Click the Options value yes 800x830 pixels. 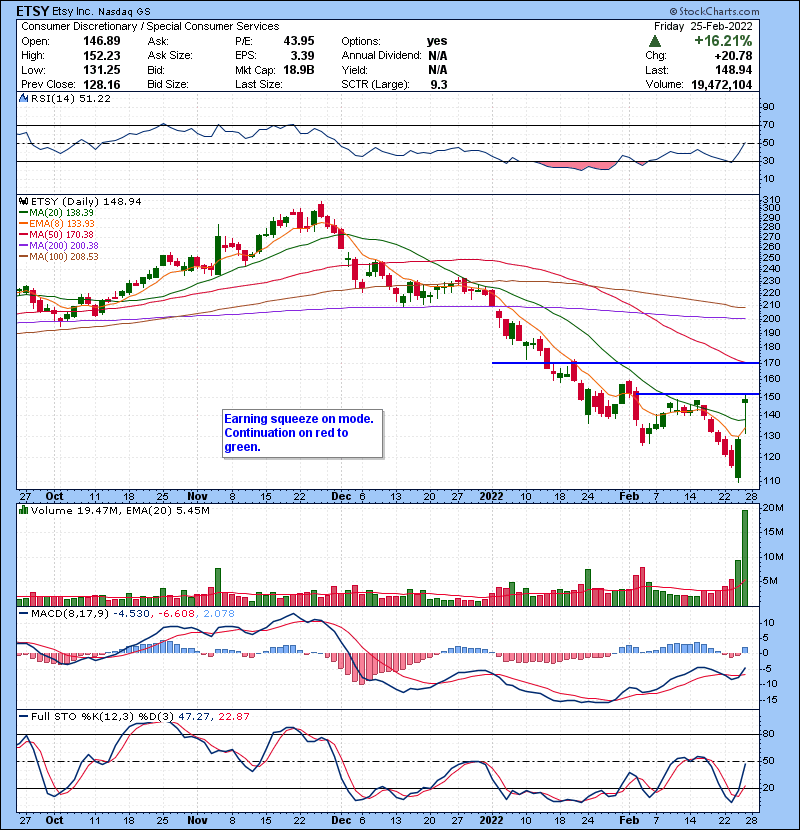pos(437,41)
